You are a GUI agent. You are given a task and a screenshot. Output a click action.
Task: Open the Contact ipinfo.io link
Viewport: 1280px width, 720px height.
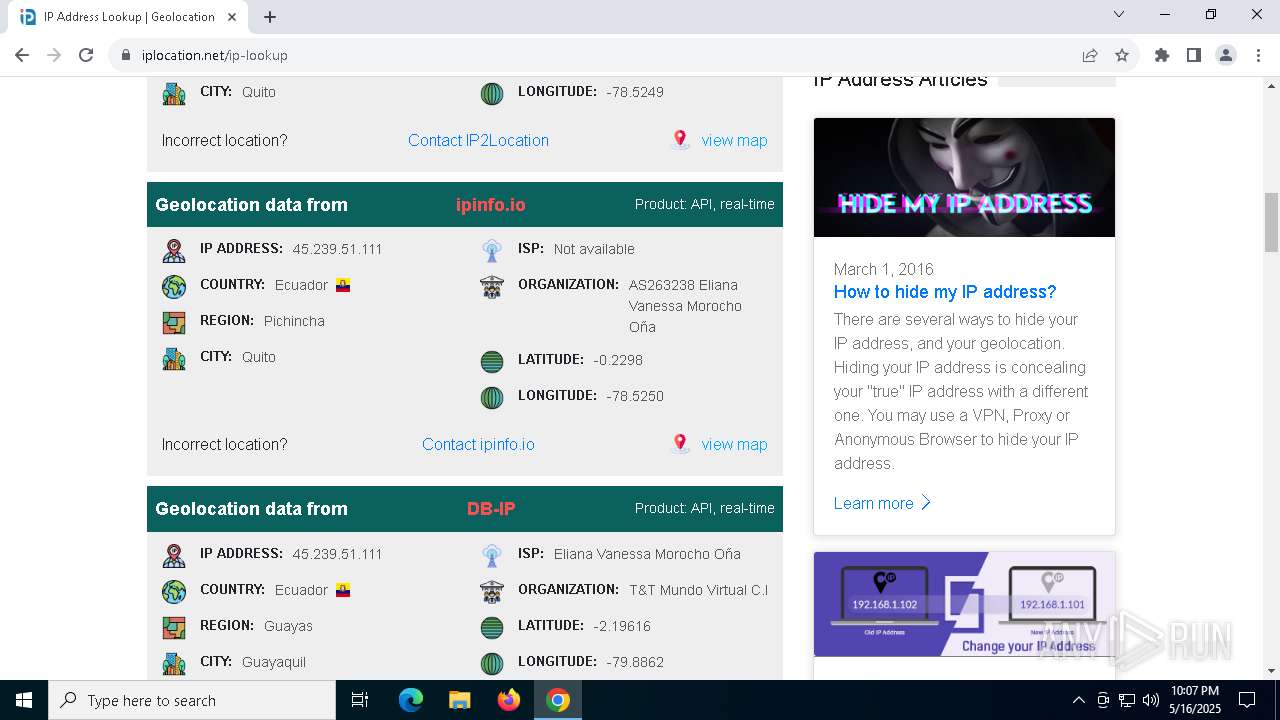(478, 444)
